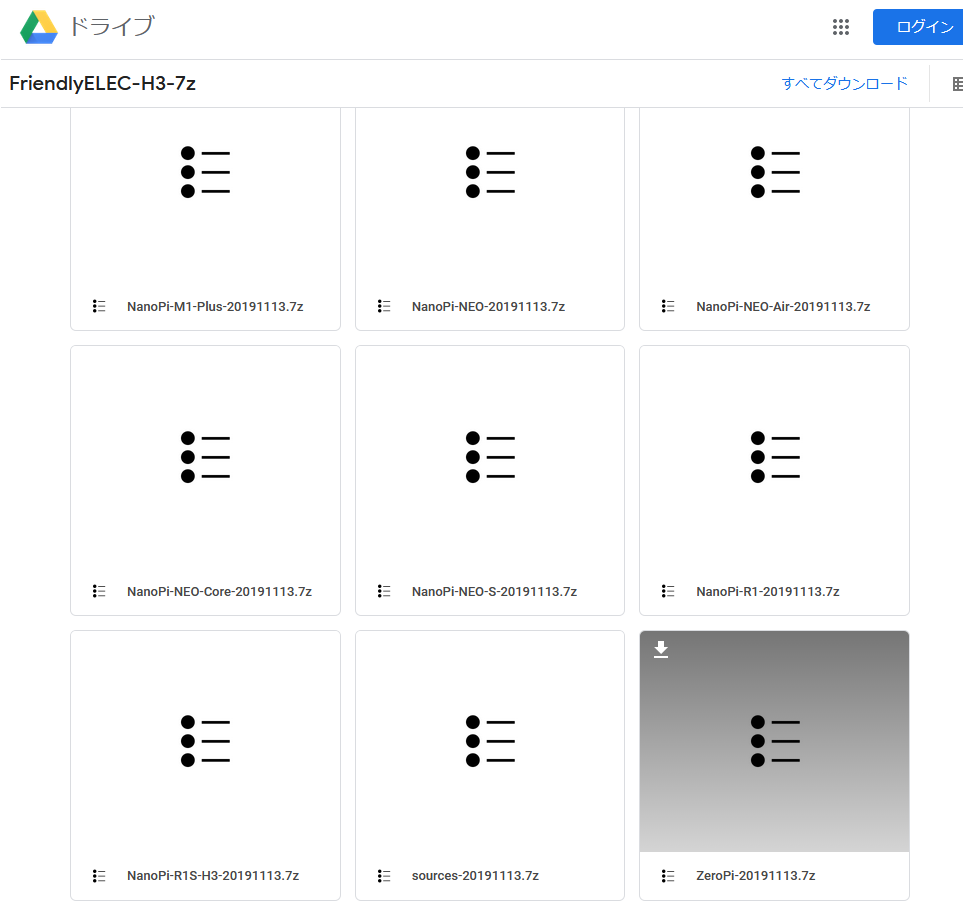Image resolution: width=963 pixels, height=913 pixels.
Task: Click small file icon beside NanoPi-NEO-Core name
Action: pyautogui.click(x=99, y=591)
